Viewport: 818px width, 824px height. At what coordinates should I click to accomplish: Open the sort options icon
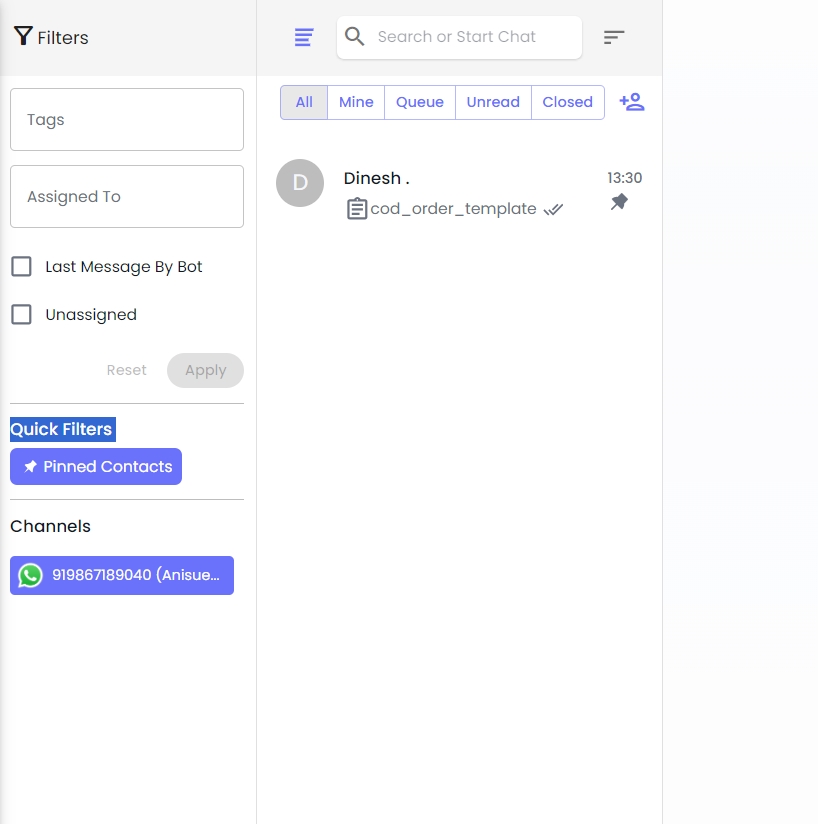tap(614, 37)
